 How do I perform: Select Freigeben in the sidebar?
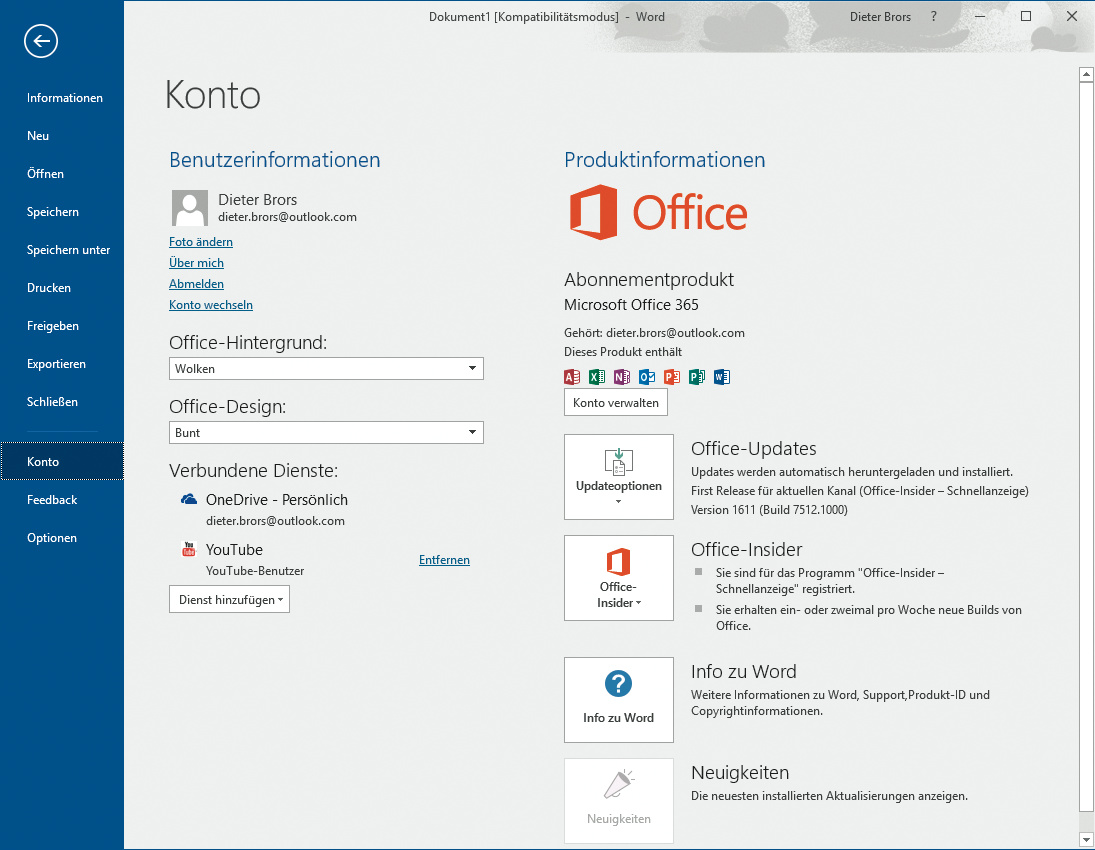click(62, 325)
